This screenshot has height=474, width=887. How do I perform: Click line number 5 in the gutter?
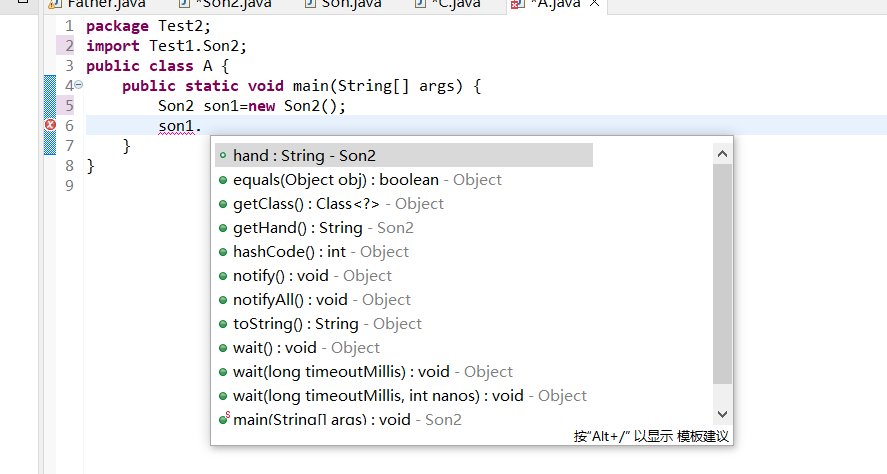click(x=69, y=106)
